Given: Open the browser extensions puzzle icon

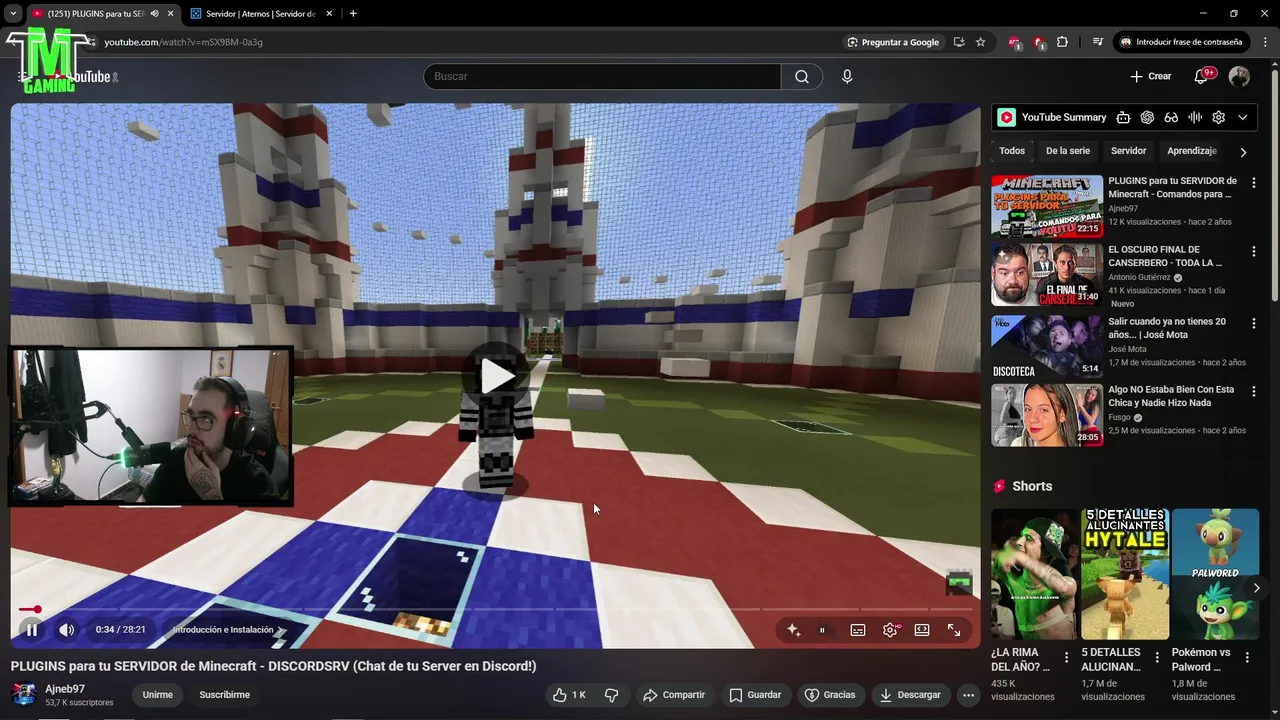Looking at the screenshot, I should 1062,42.
